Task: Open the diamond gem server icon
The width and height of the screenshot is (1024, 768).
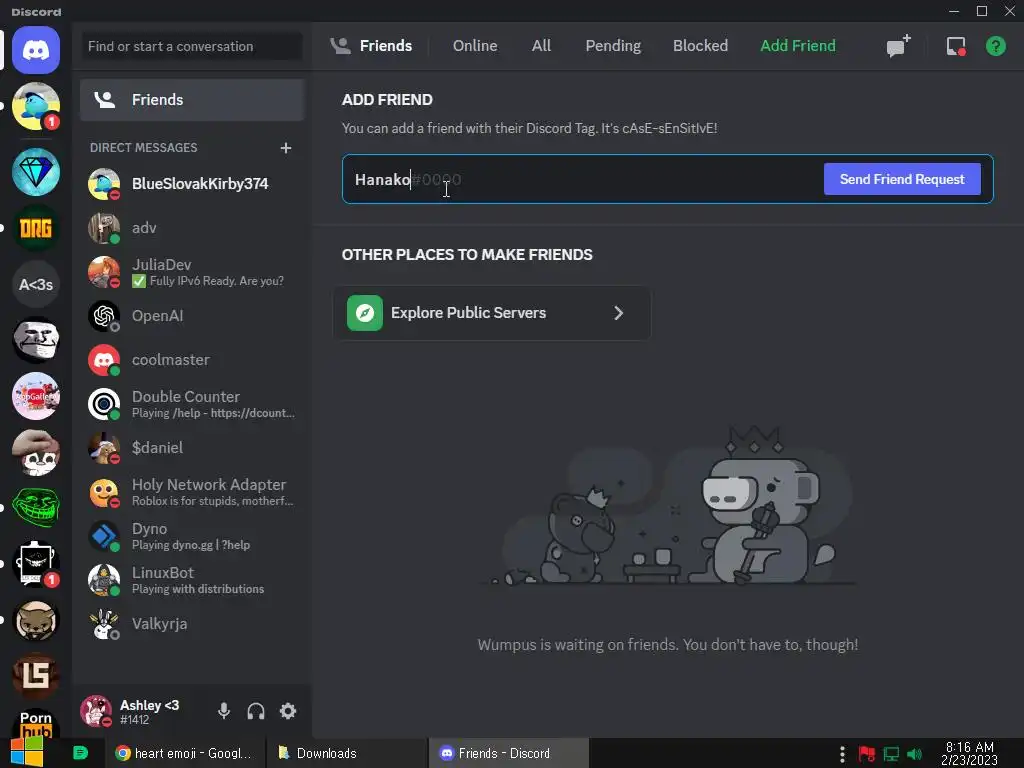Action: (x=36, y=172)
